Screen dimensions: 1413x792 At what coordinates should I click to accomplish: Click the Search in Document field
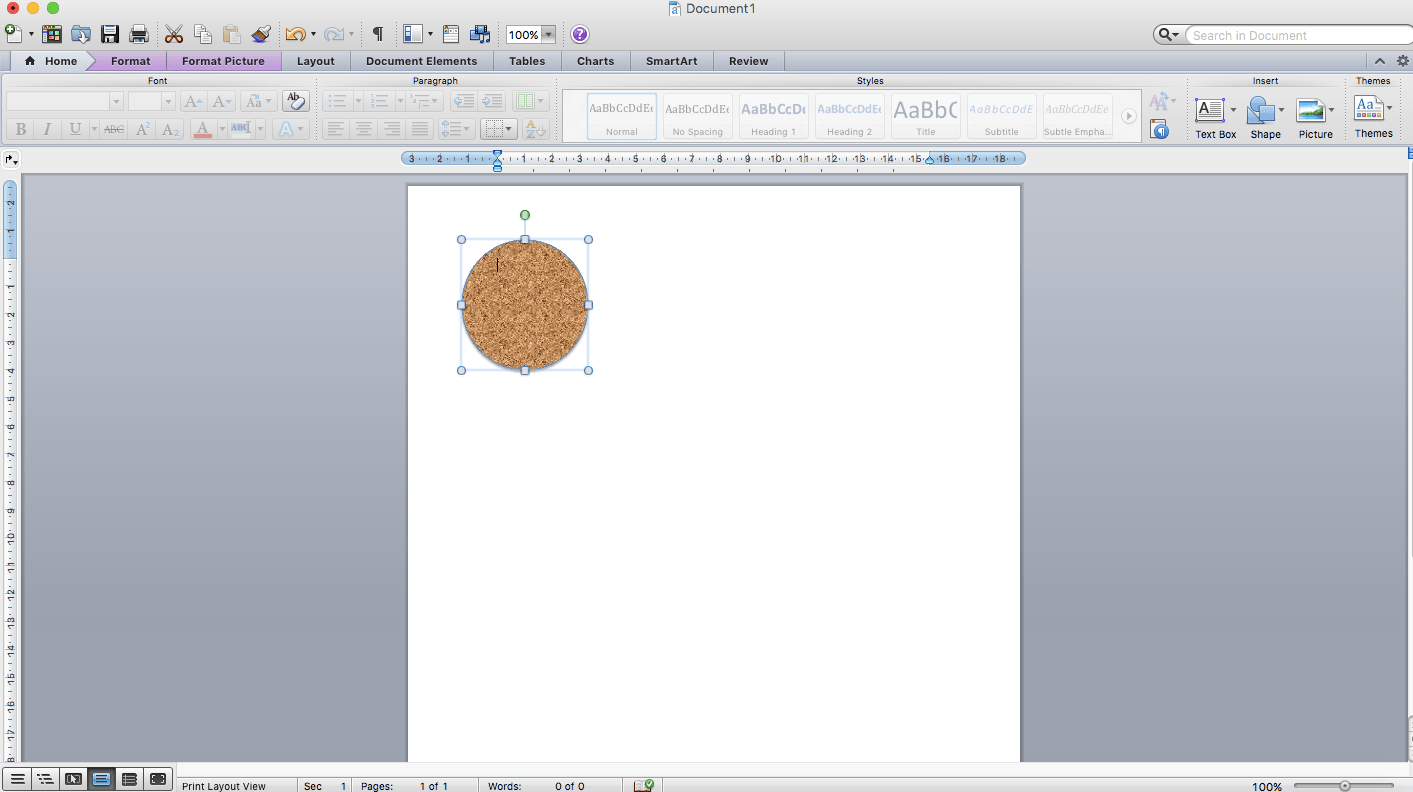[1290, 35]
